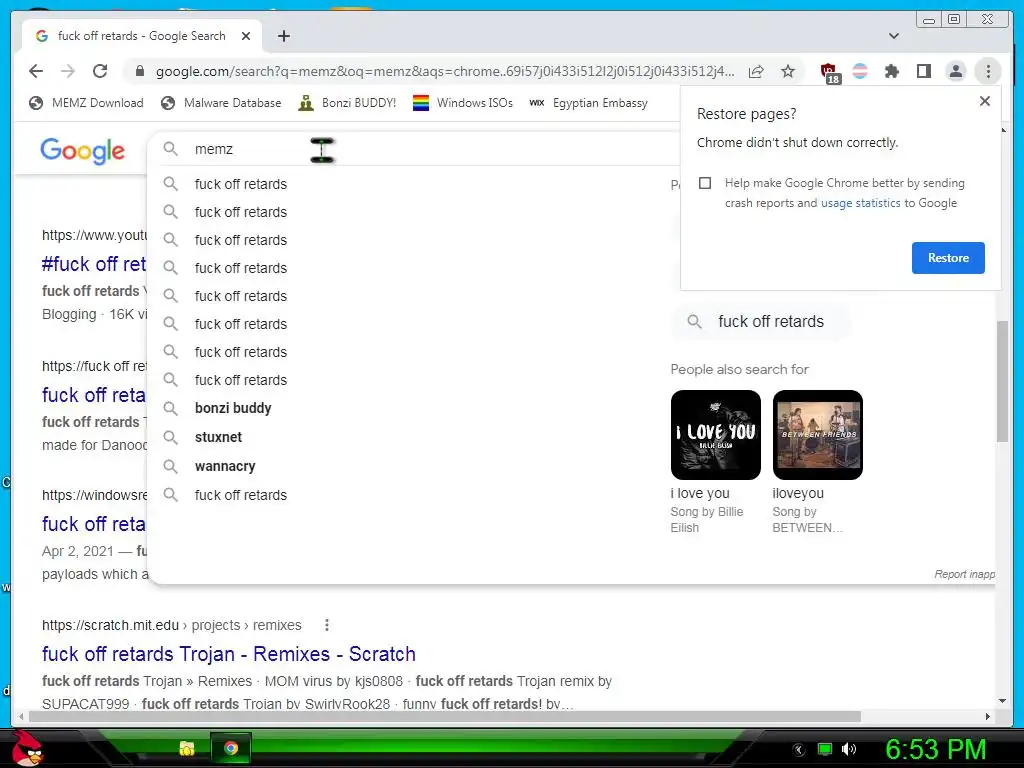Click the magnifier icon beside memz
Image resolution: width=1024 pixels, height=768 pixels.
pyautogui.click(x=170, y=149)
